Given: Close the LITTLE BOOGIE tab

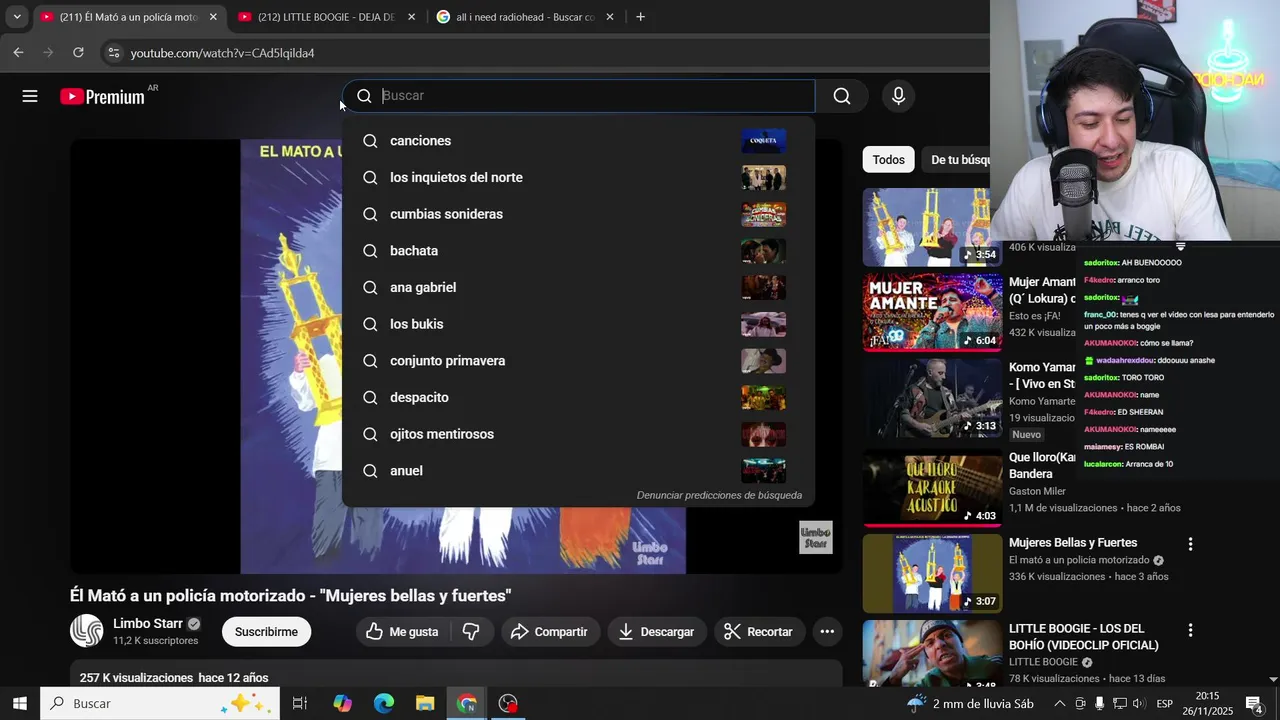Looking at the screenshot, I should pyautogui.click(x=410, y=17).
